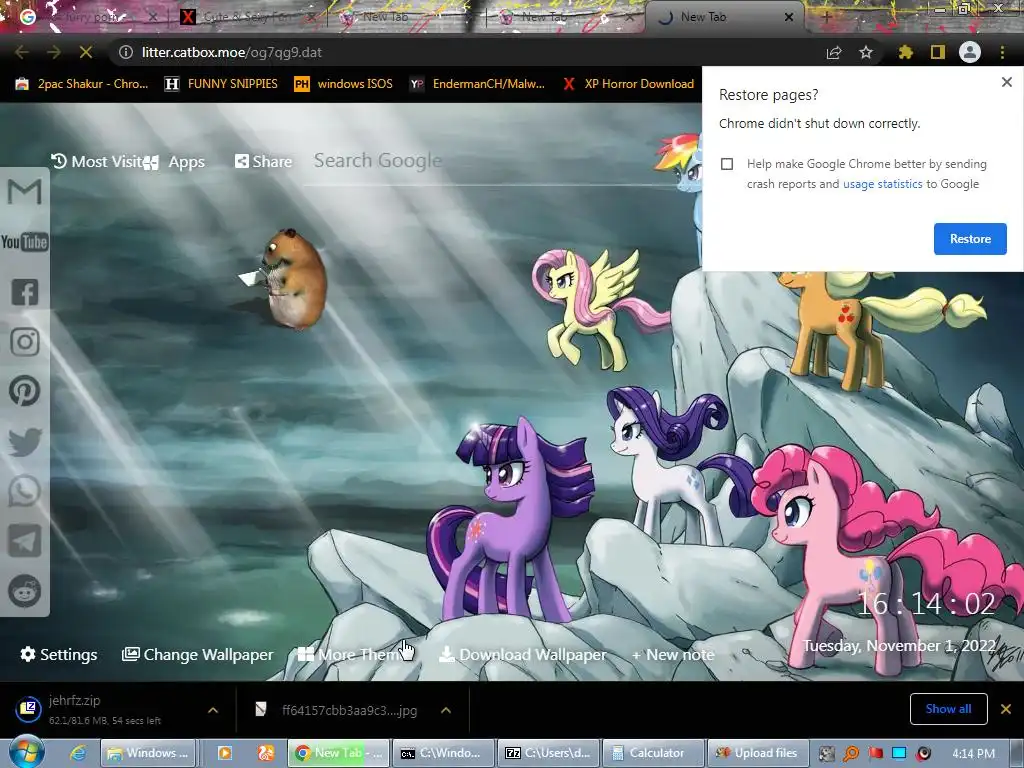Open Most Visited list
Viewport: 1024px width, 768px height.
[97, 161]
